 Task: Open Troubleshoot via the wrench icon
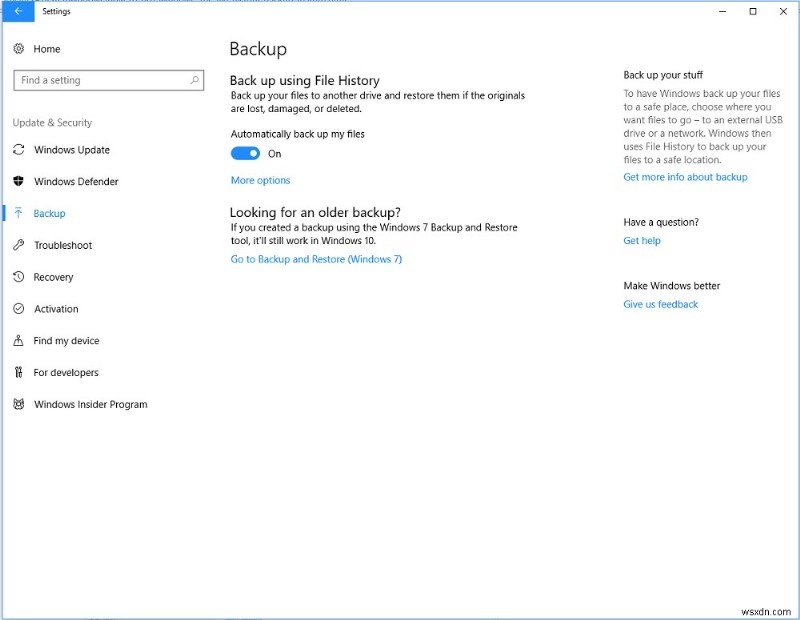point(20,245)
